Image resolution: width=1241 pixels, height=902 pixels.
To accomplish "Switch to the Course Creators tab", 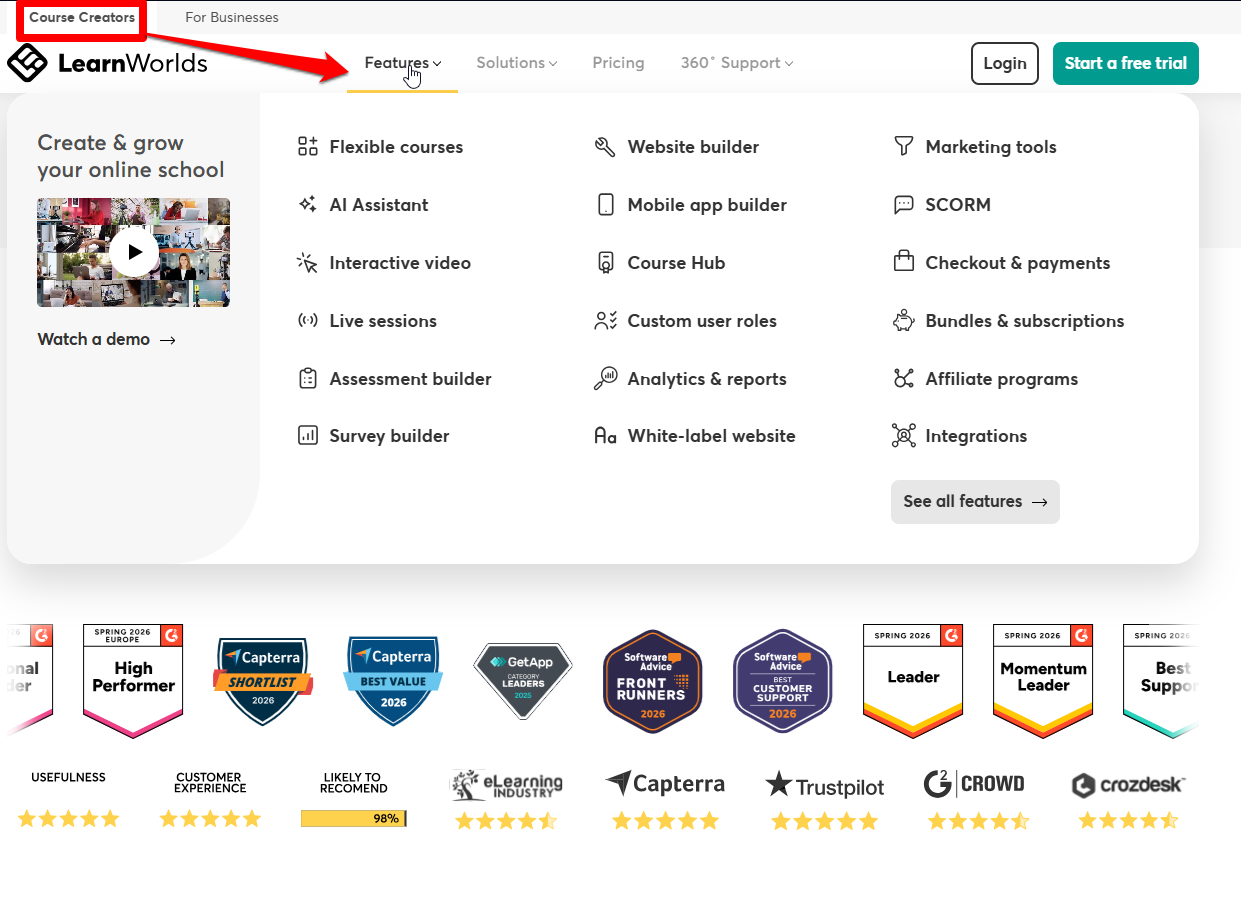I will click(x=82, y=18).
